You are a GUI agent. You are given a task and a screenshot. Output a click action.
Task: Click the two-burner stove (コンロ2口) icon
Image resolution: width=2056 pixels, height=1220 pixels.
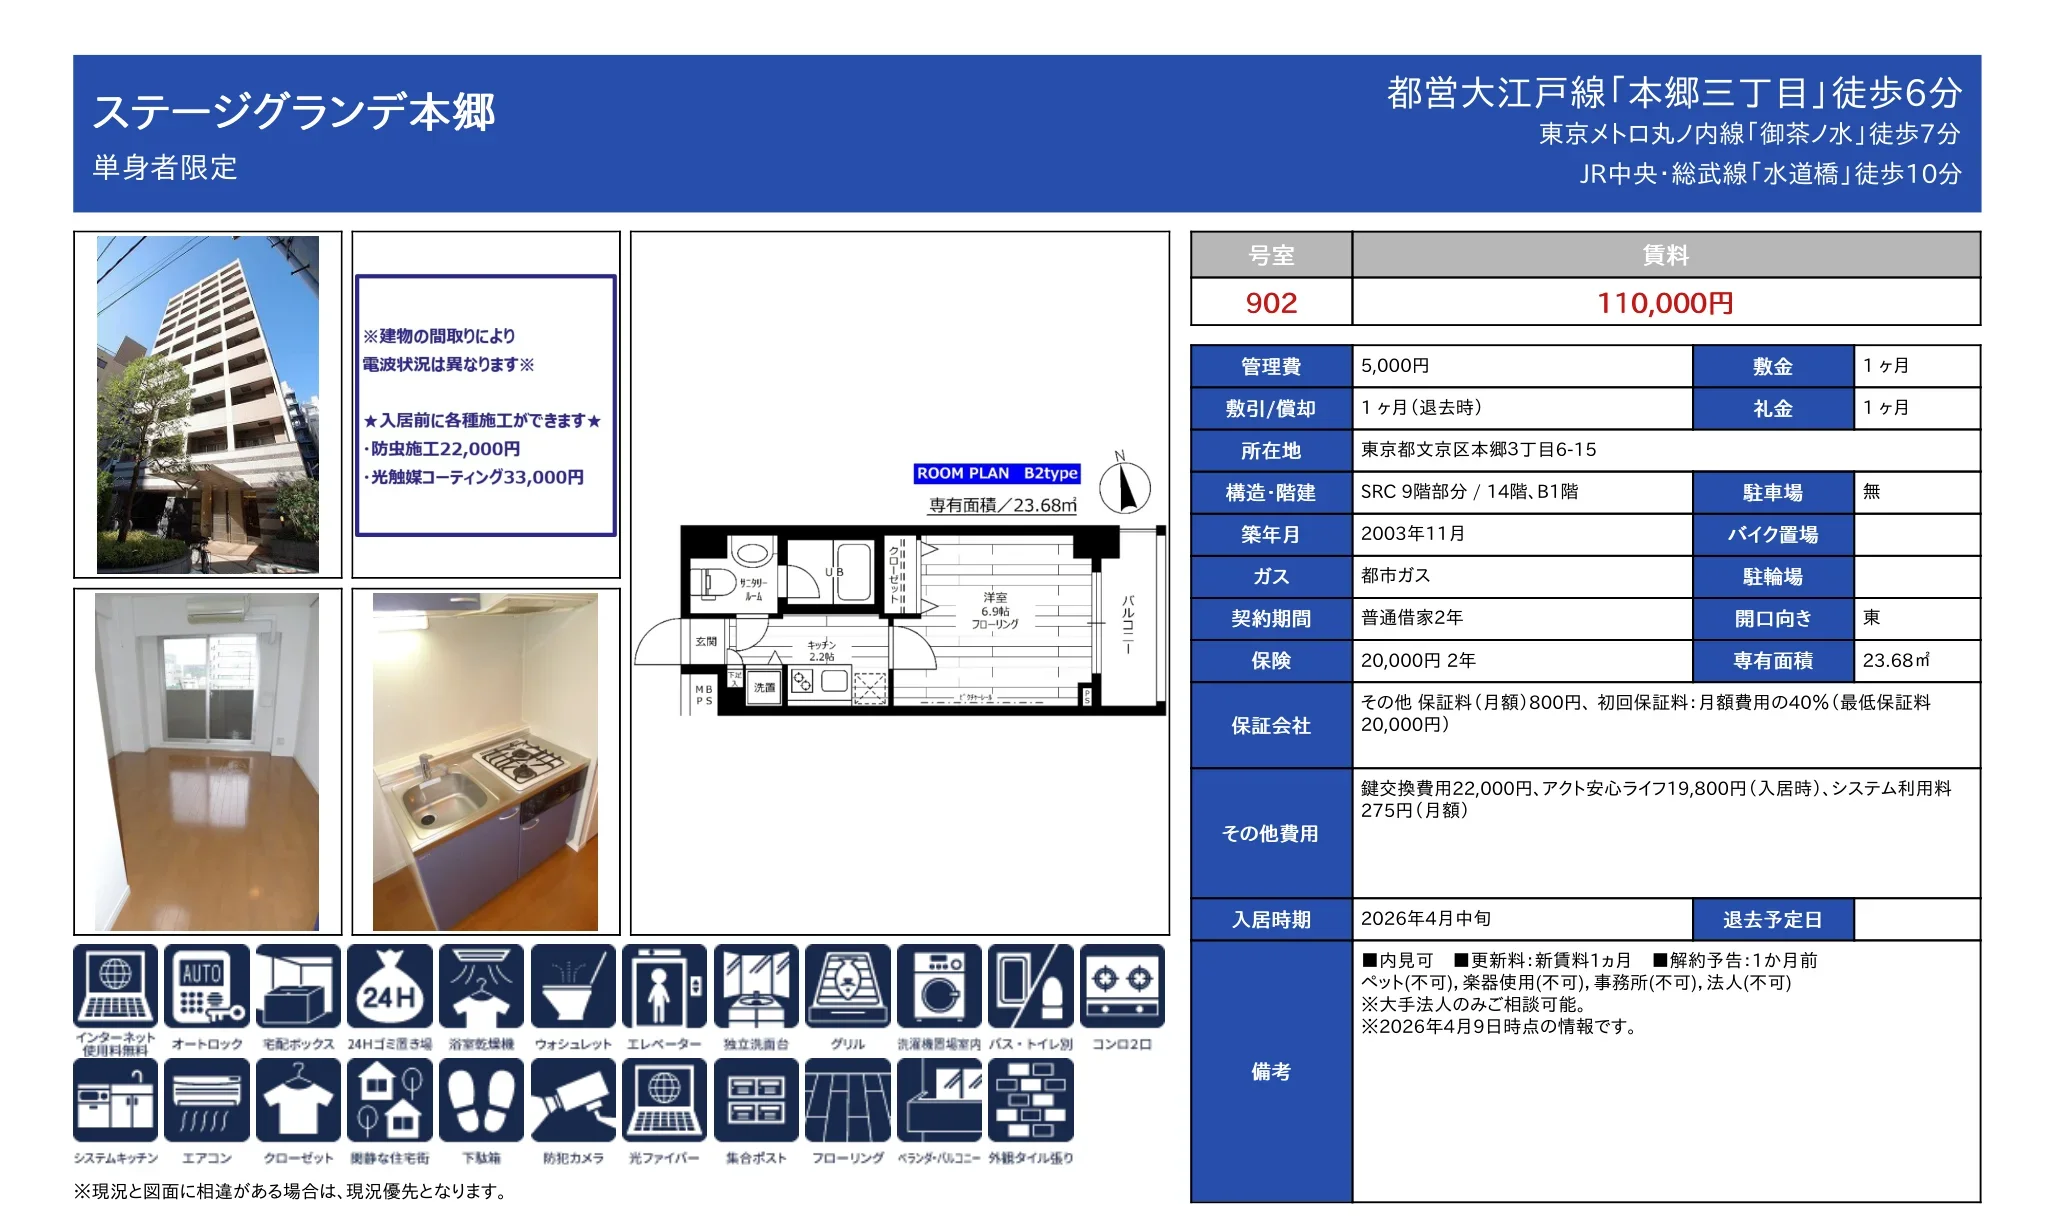1122,986
